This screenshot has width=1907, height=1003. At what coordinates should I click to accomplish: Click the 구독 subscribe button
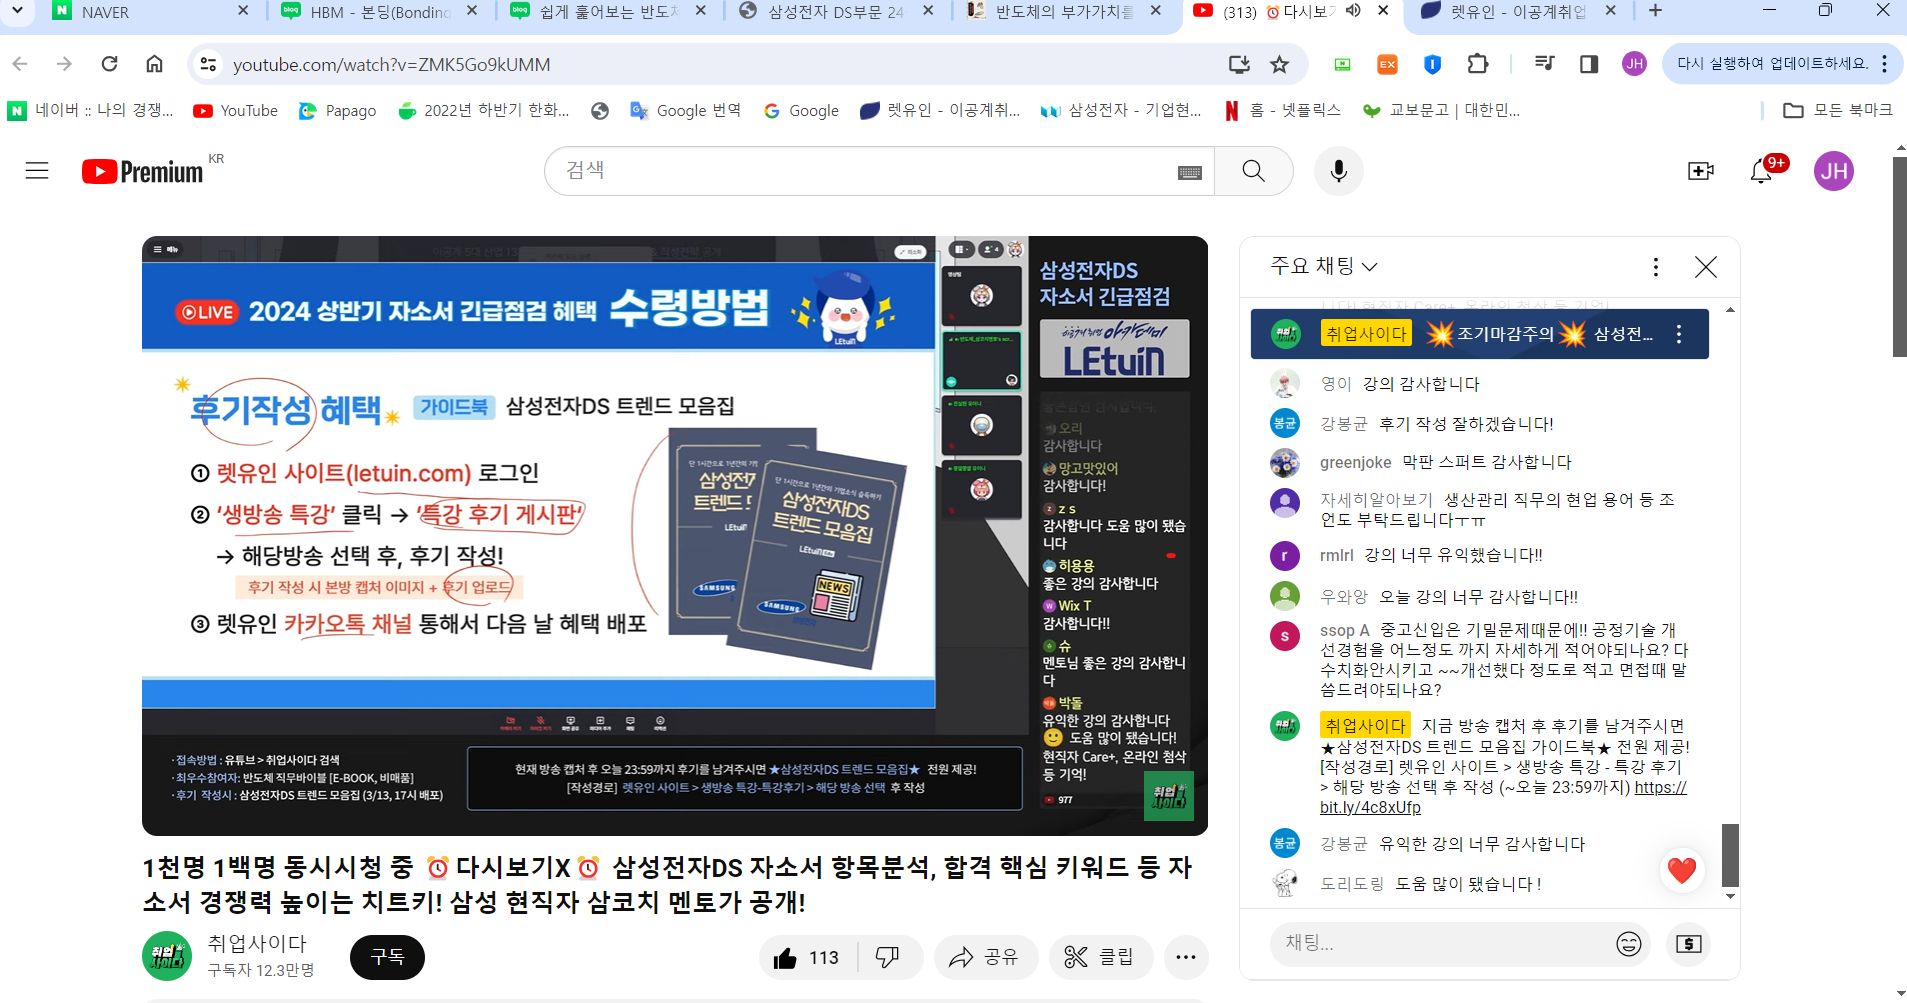(x=387, y=957)
